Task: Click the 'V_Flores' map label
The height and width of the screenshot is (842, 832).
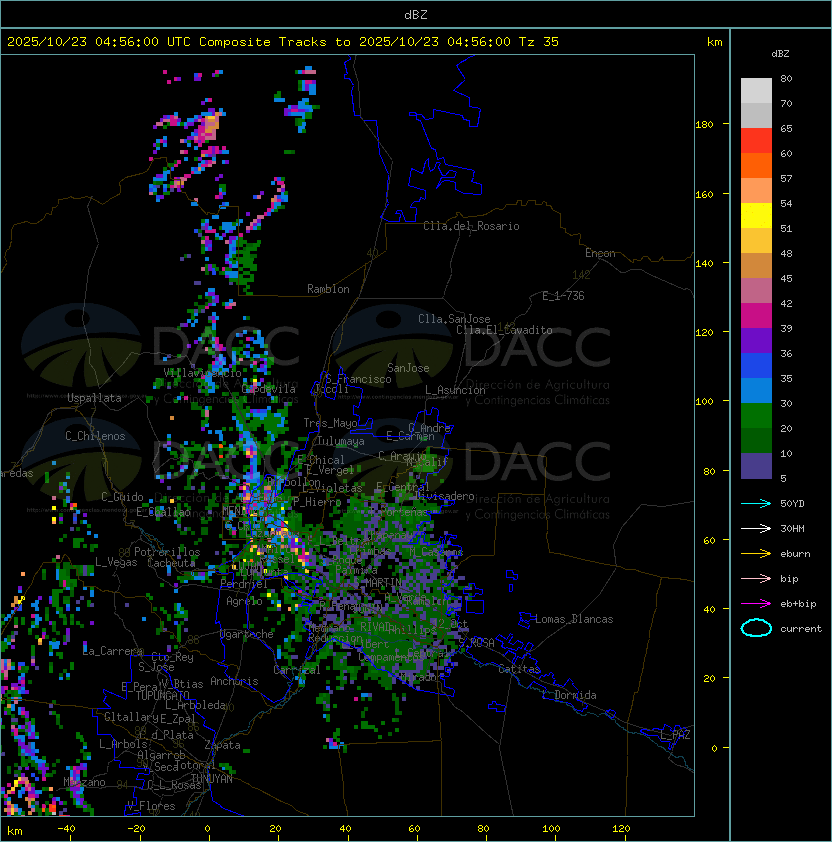Action: click(151, 806)
